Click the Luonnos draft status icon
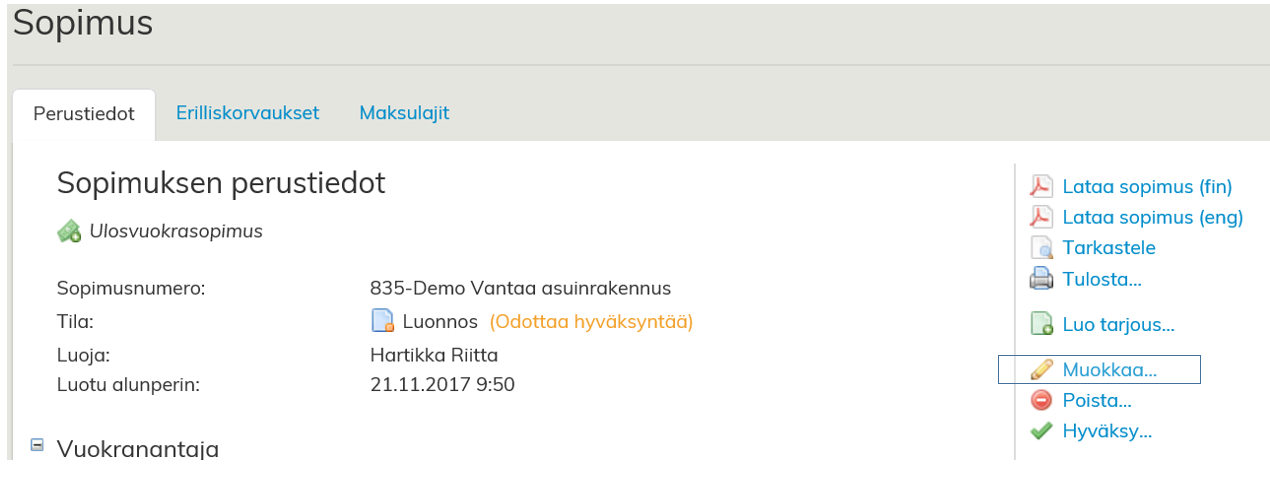Screen dimensions: 1270x480 382,321
